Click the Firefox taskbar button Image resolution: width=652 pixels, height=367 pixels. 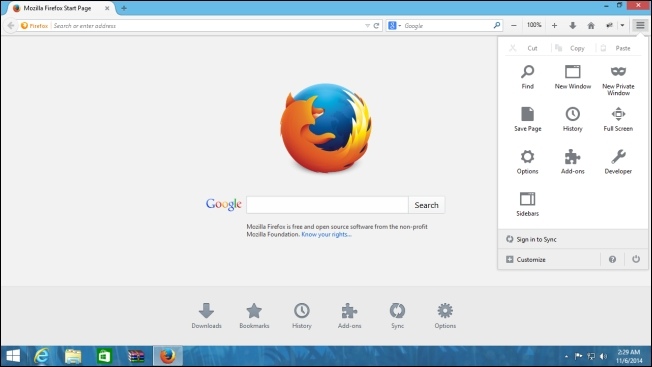[x=168, y=356]
